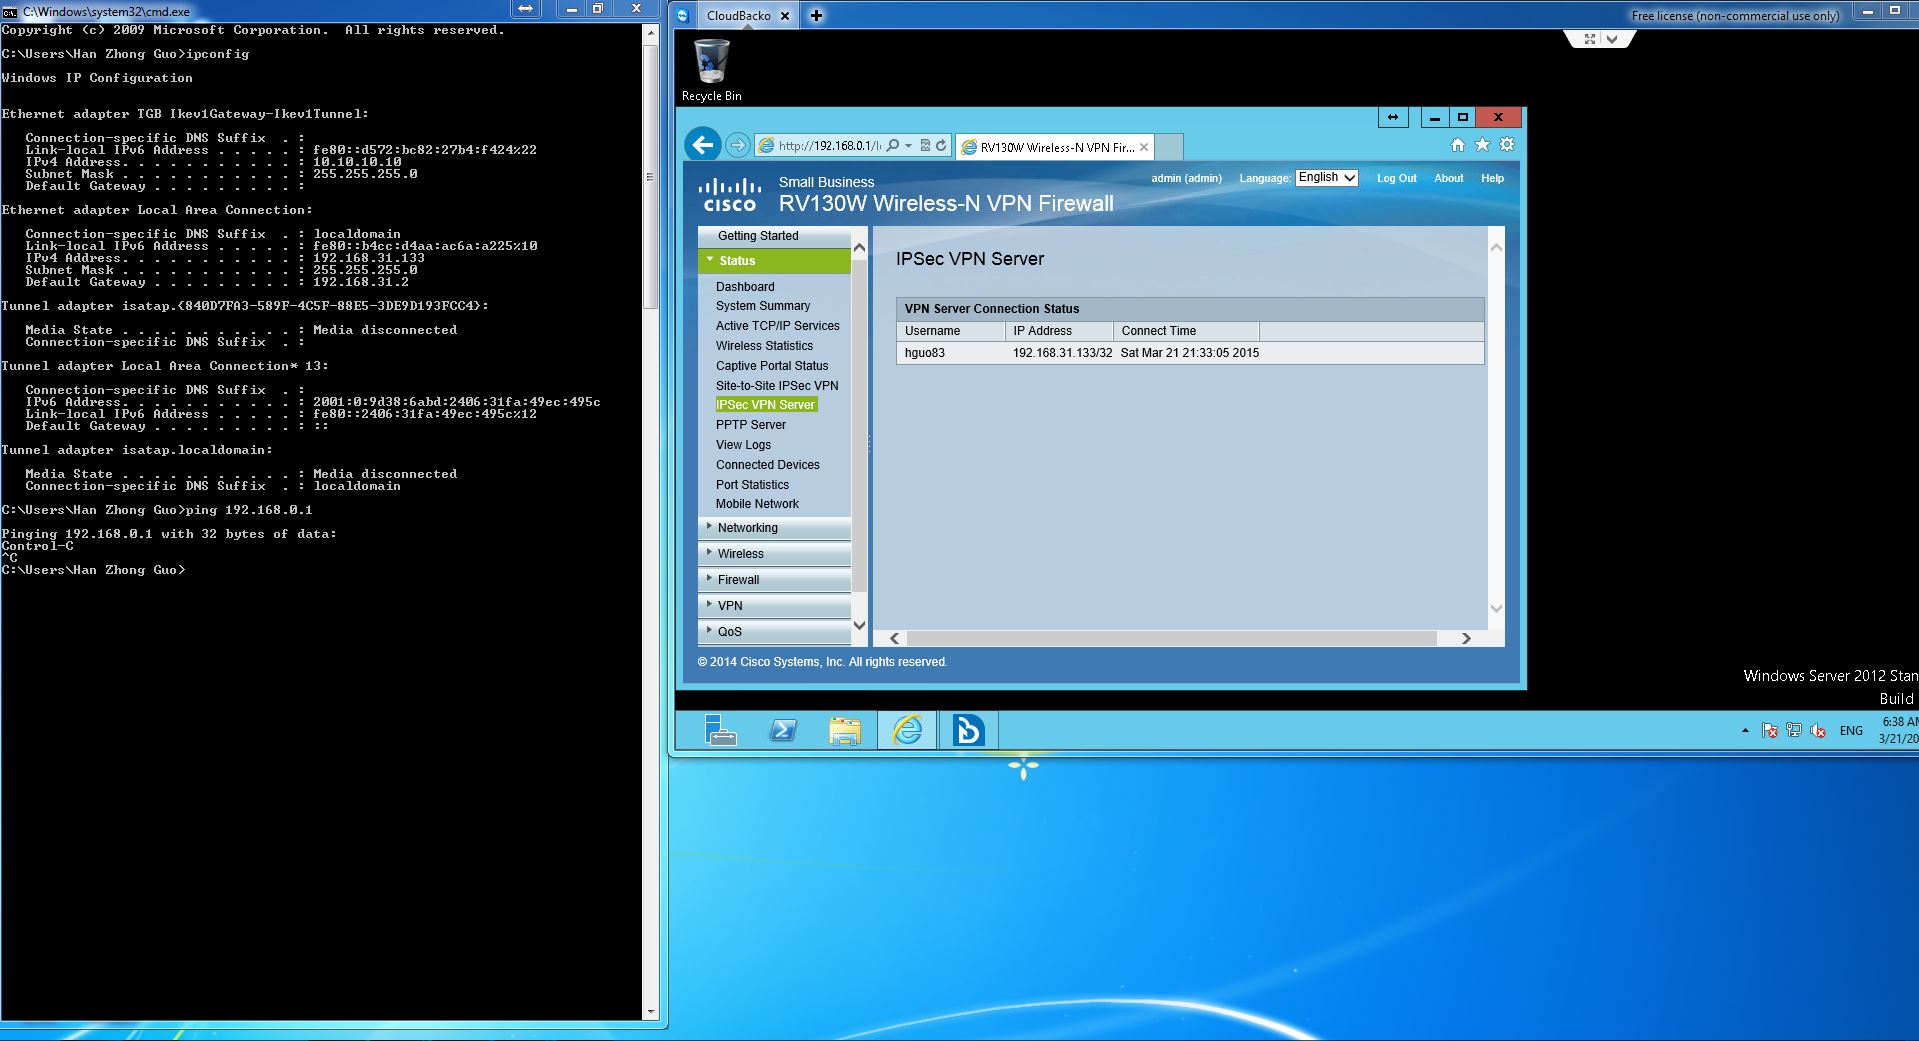
Task: Select the CloudBacko remote session tab
Action: [738, 15]
